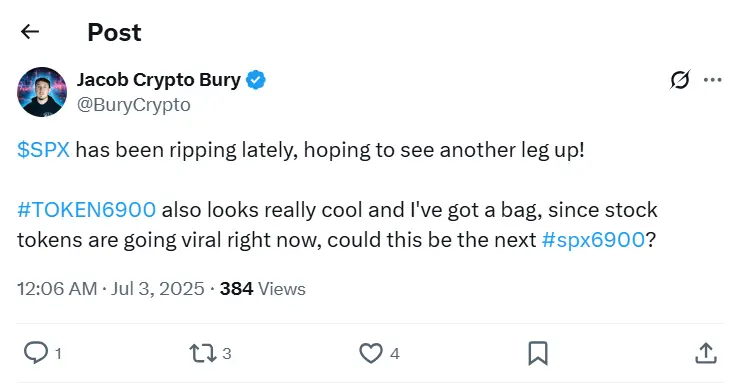The height and width of the screenshot is (384, 734).
Task: Like the post with the heart icon
Action: click(371, 353)
